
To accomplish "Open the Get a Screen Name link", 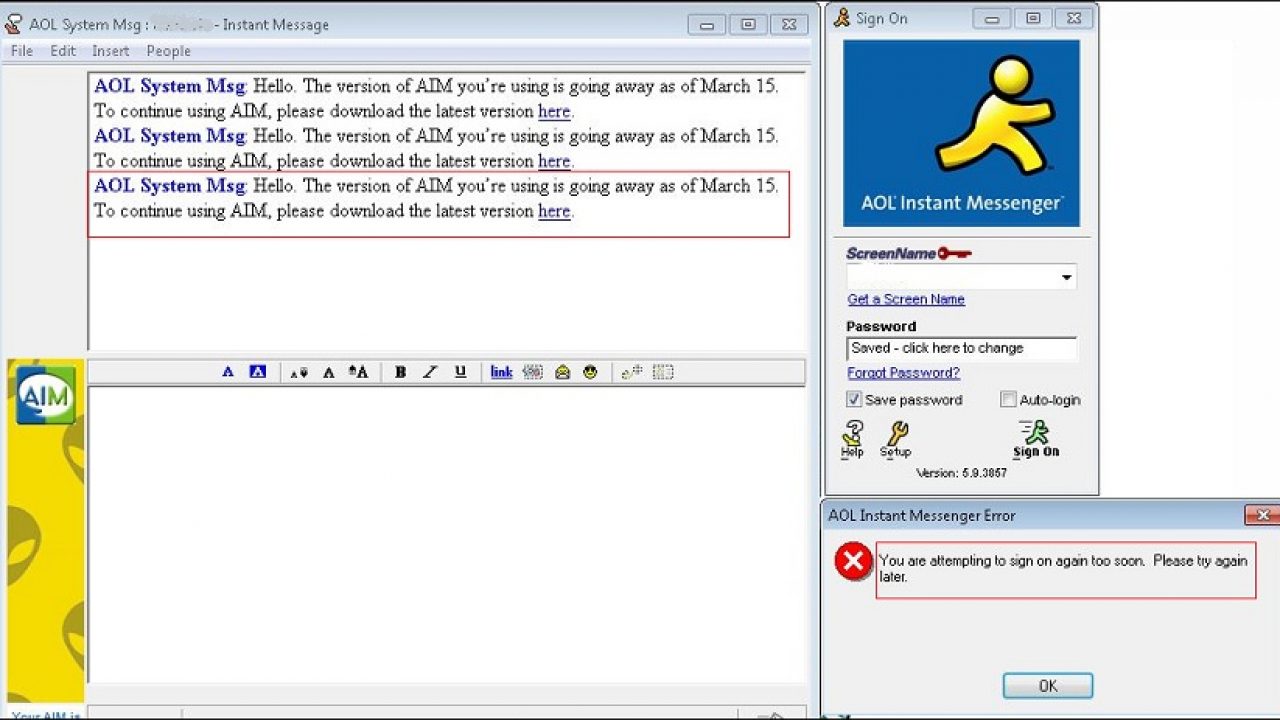I will point(906,299).
